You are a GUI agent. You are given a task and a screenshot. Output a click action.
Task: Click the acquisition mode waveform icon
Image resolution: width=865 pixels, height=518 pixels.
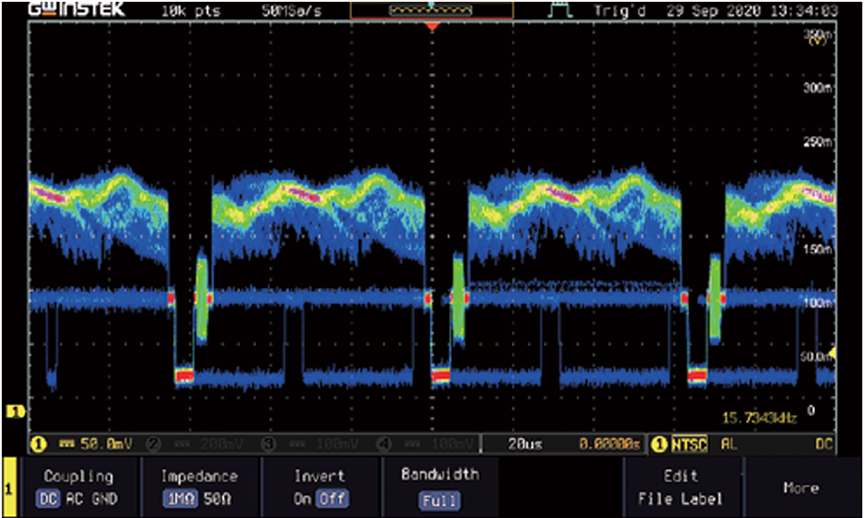click(559, 10)
